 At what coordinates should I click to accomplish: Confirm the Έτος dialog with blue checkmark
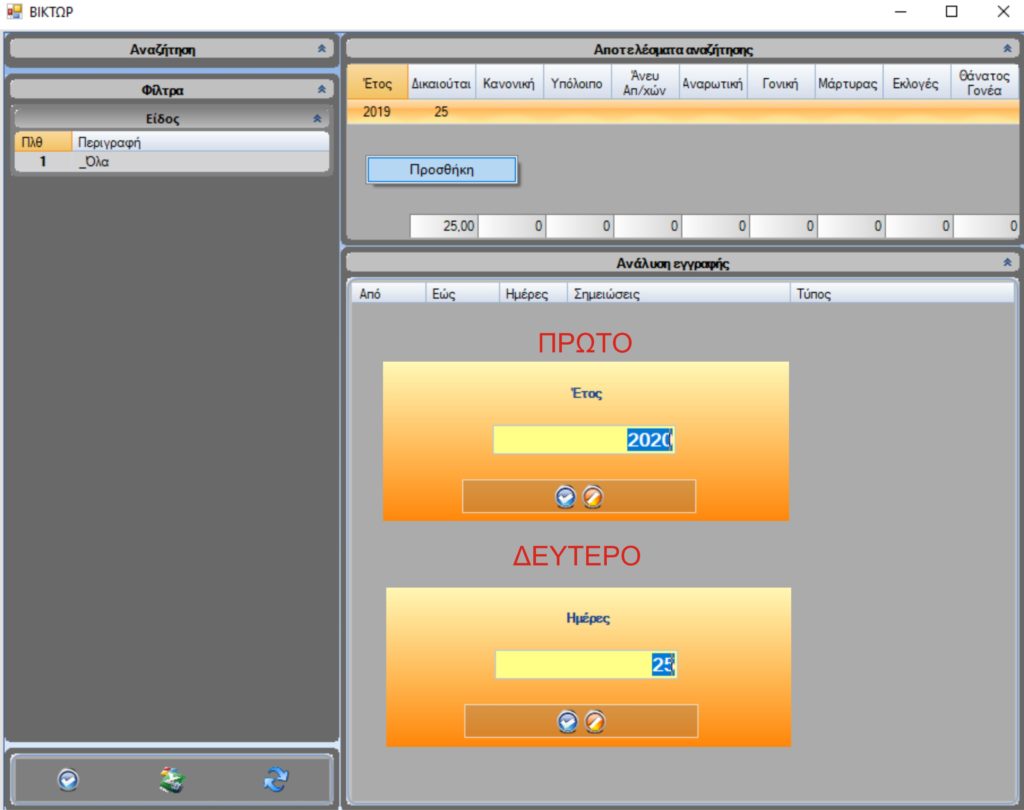point(566,497)
